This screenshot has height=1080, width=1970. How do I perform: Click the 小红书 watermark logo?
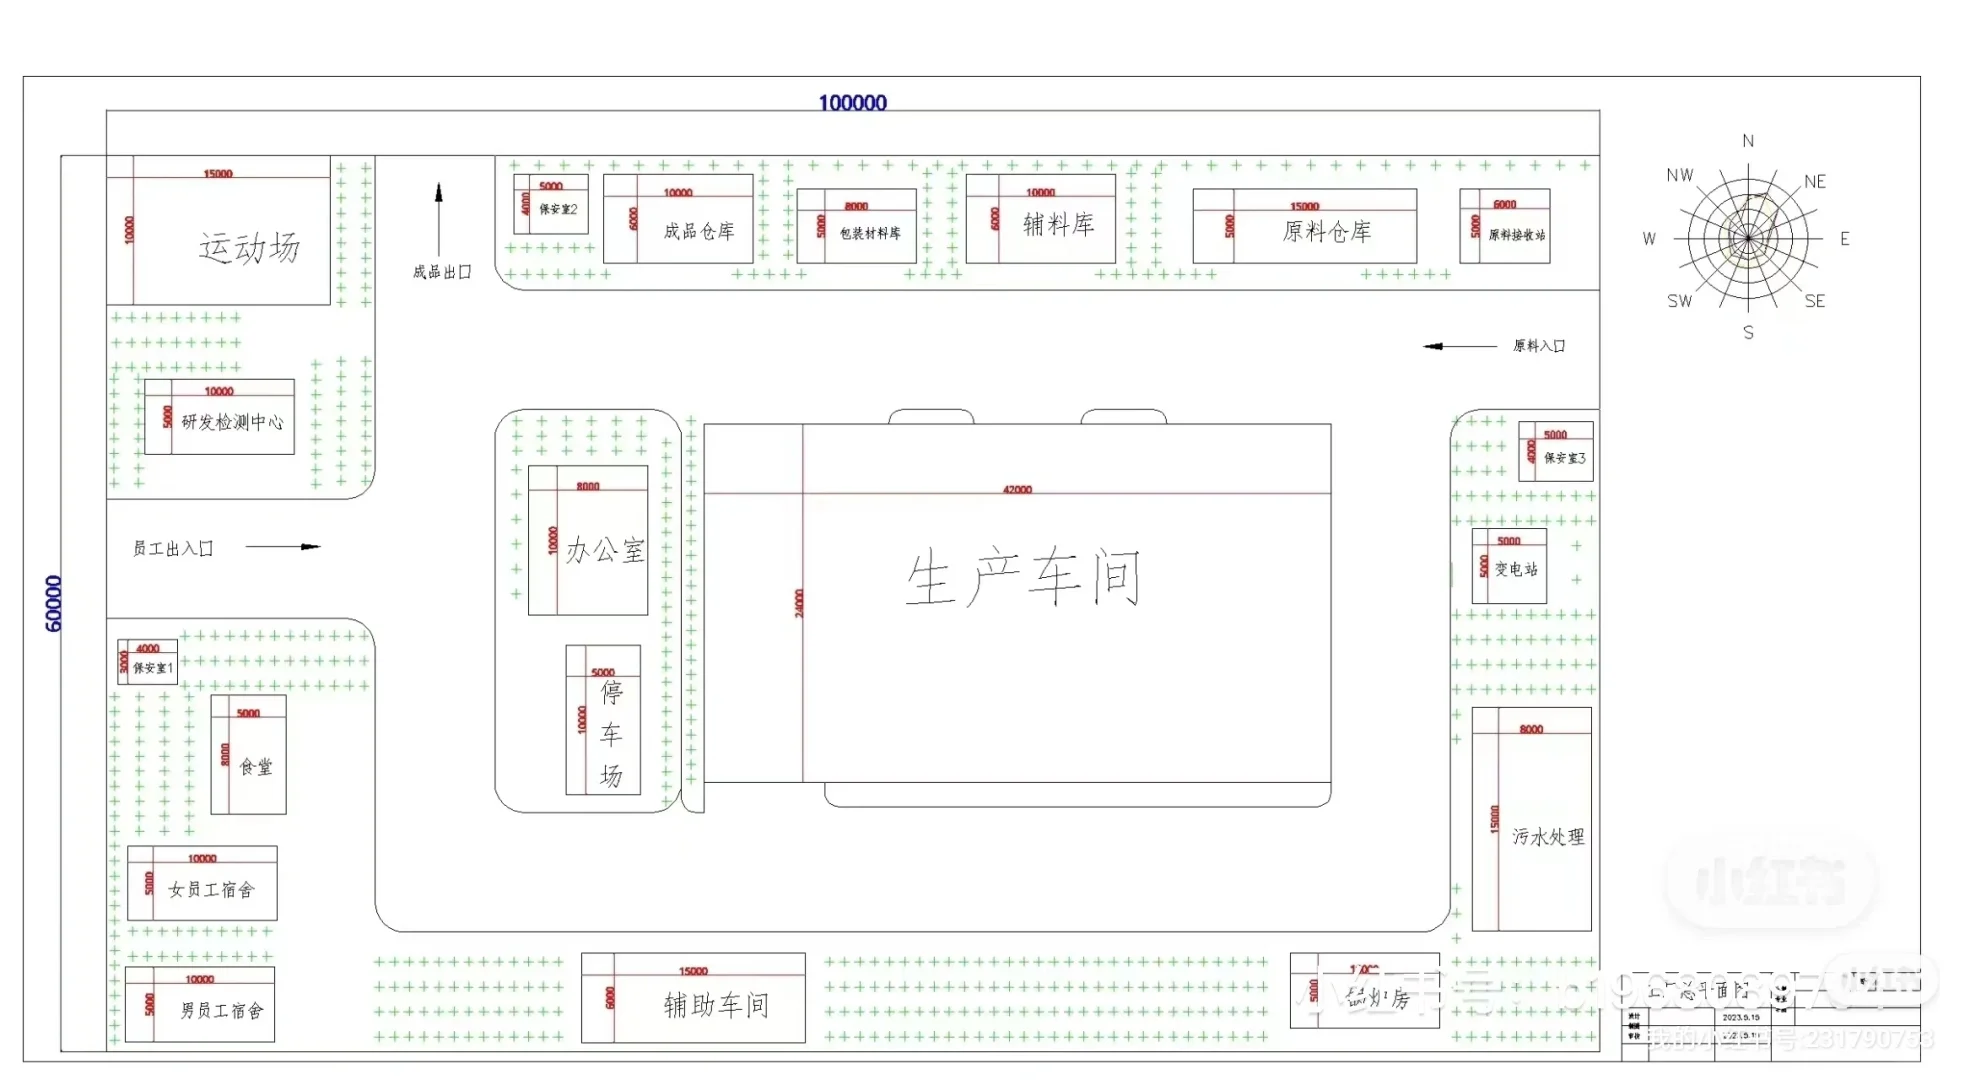(x=1770, y=881)
